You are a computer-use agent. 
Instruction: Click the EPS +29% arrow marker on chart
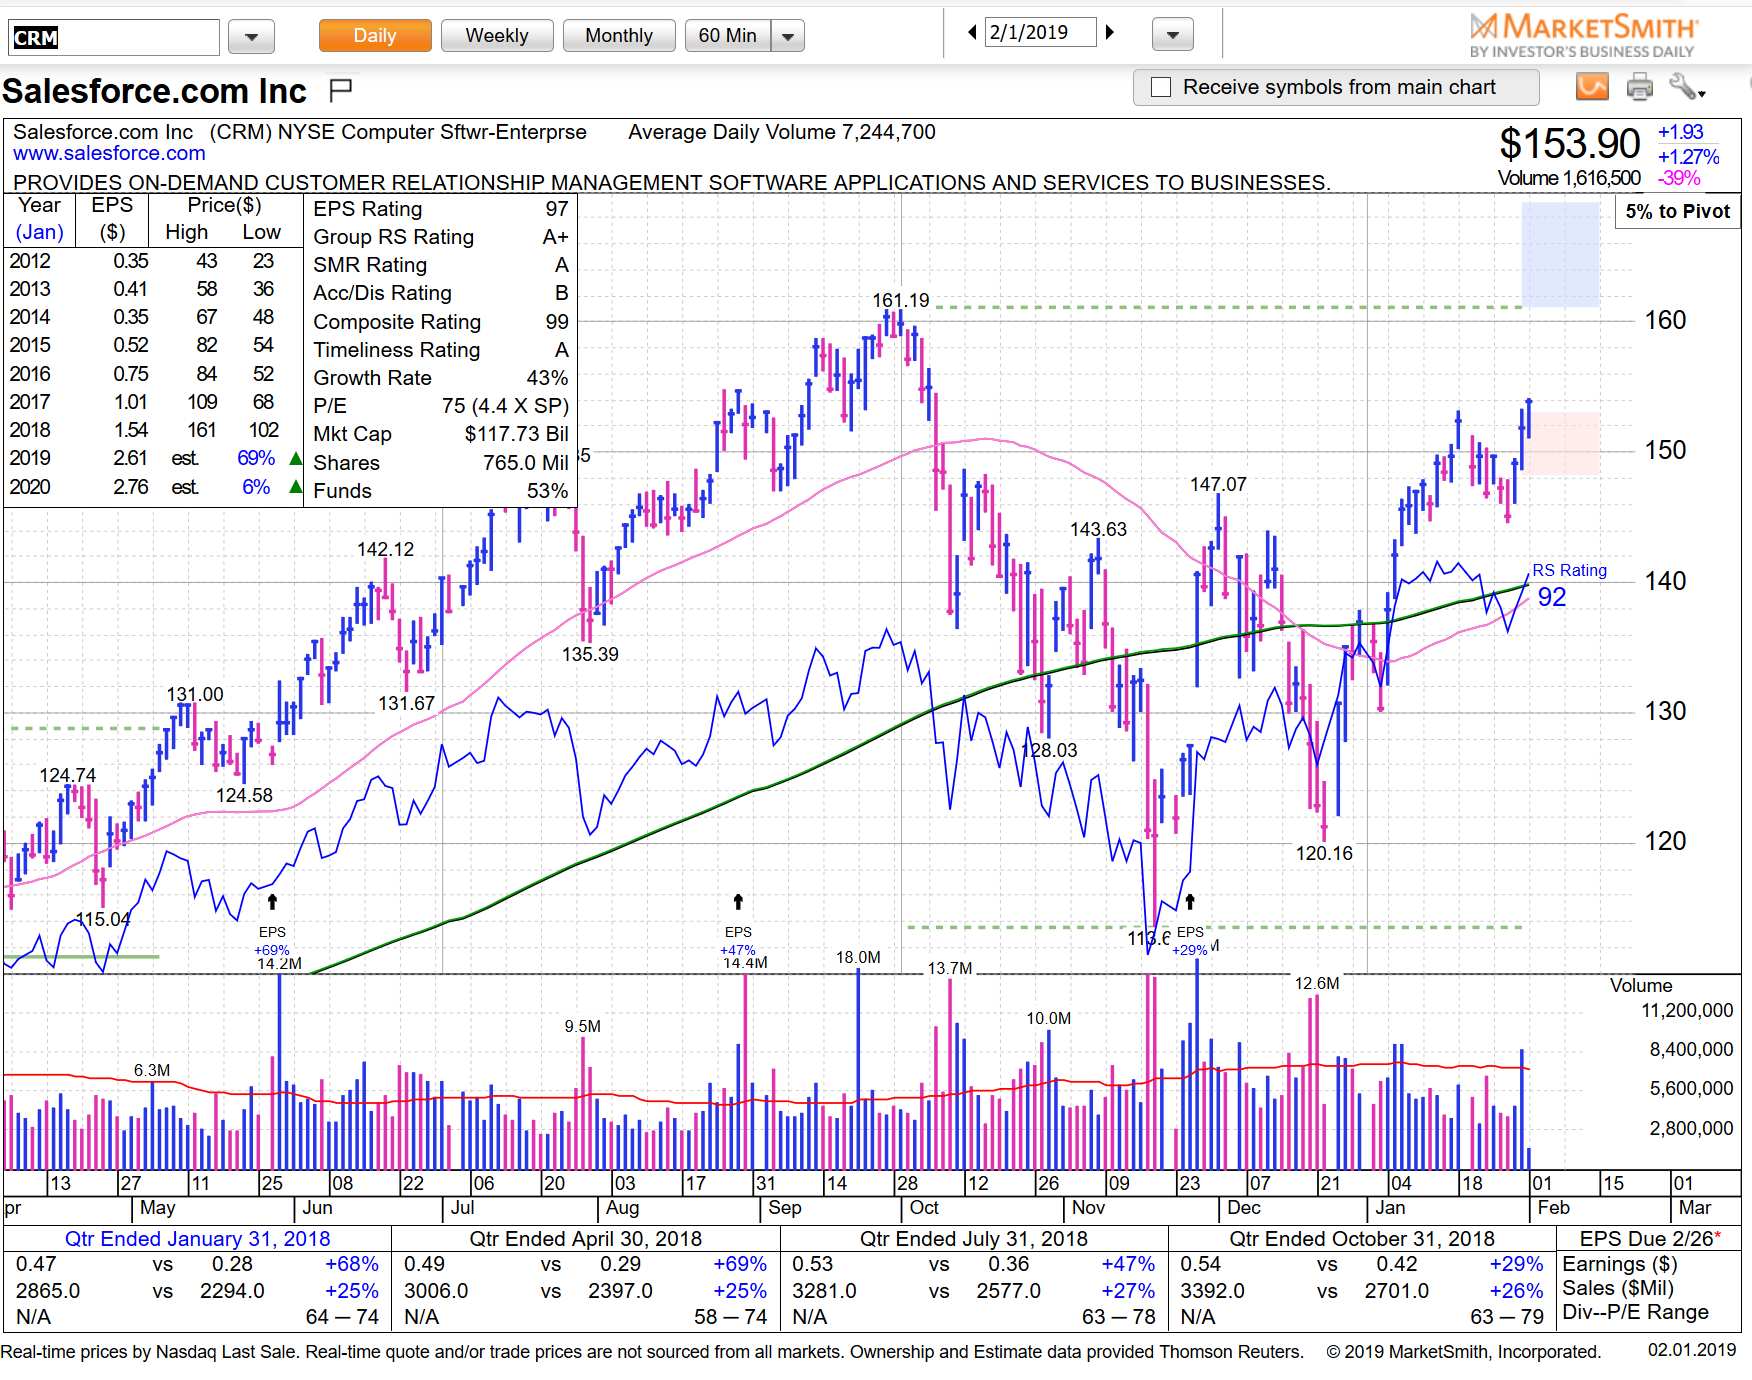[x=1190, y=902]
